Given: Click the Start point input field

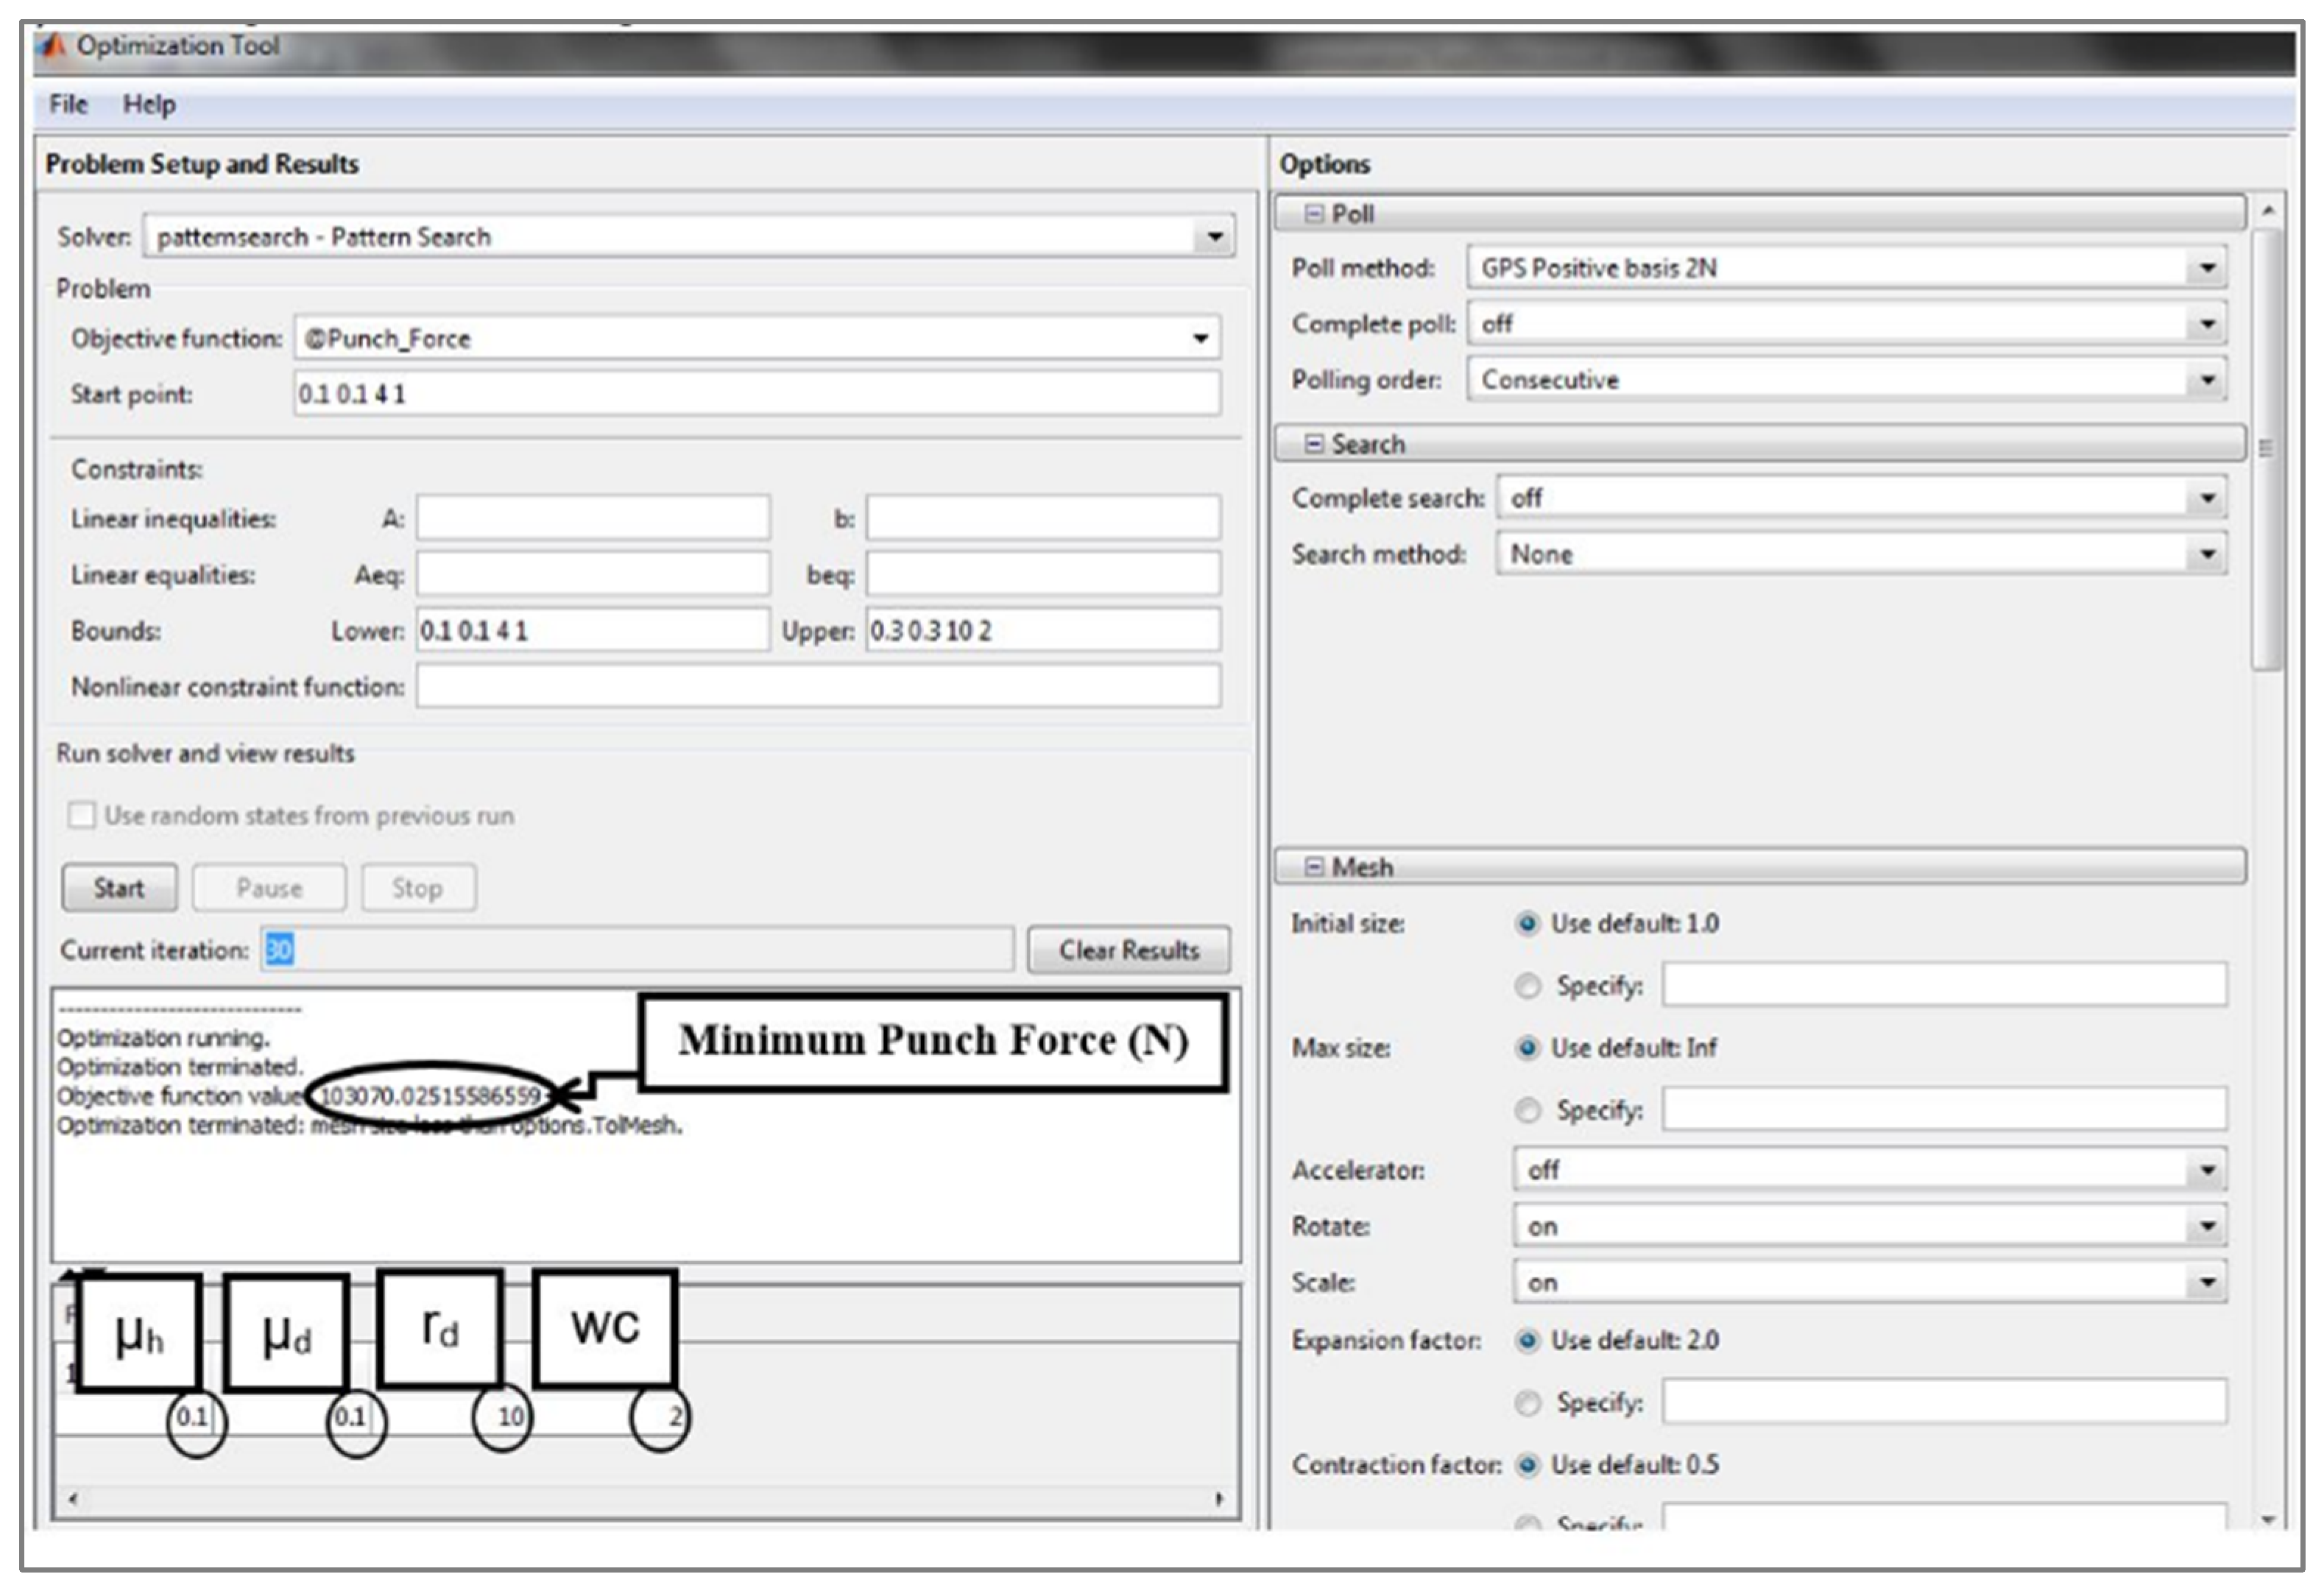Looking at the screenshot, I should point(756,394).
